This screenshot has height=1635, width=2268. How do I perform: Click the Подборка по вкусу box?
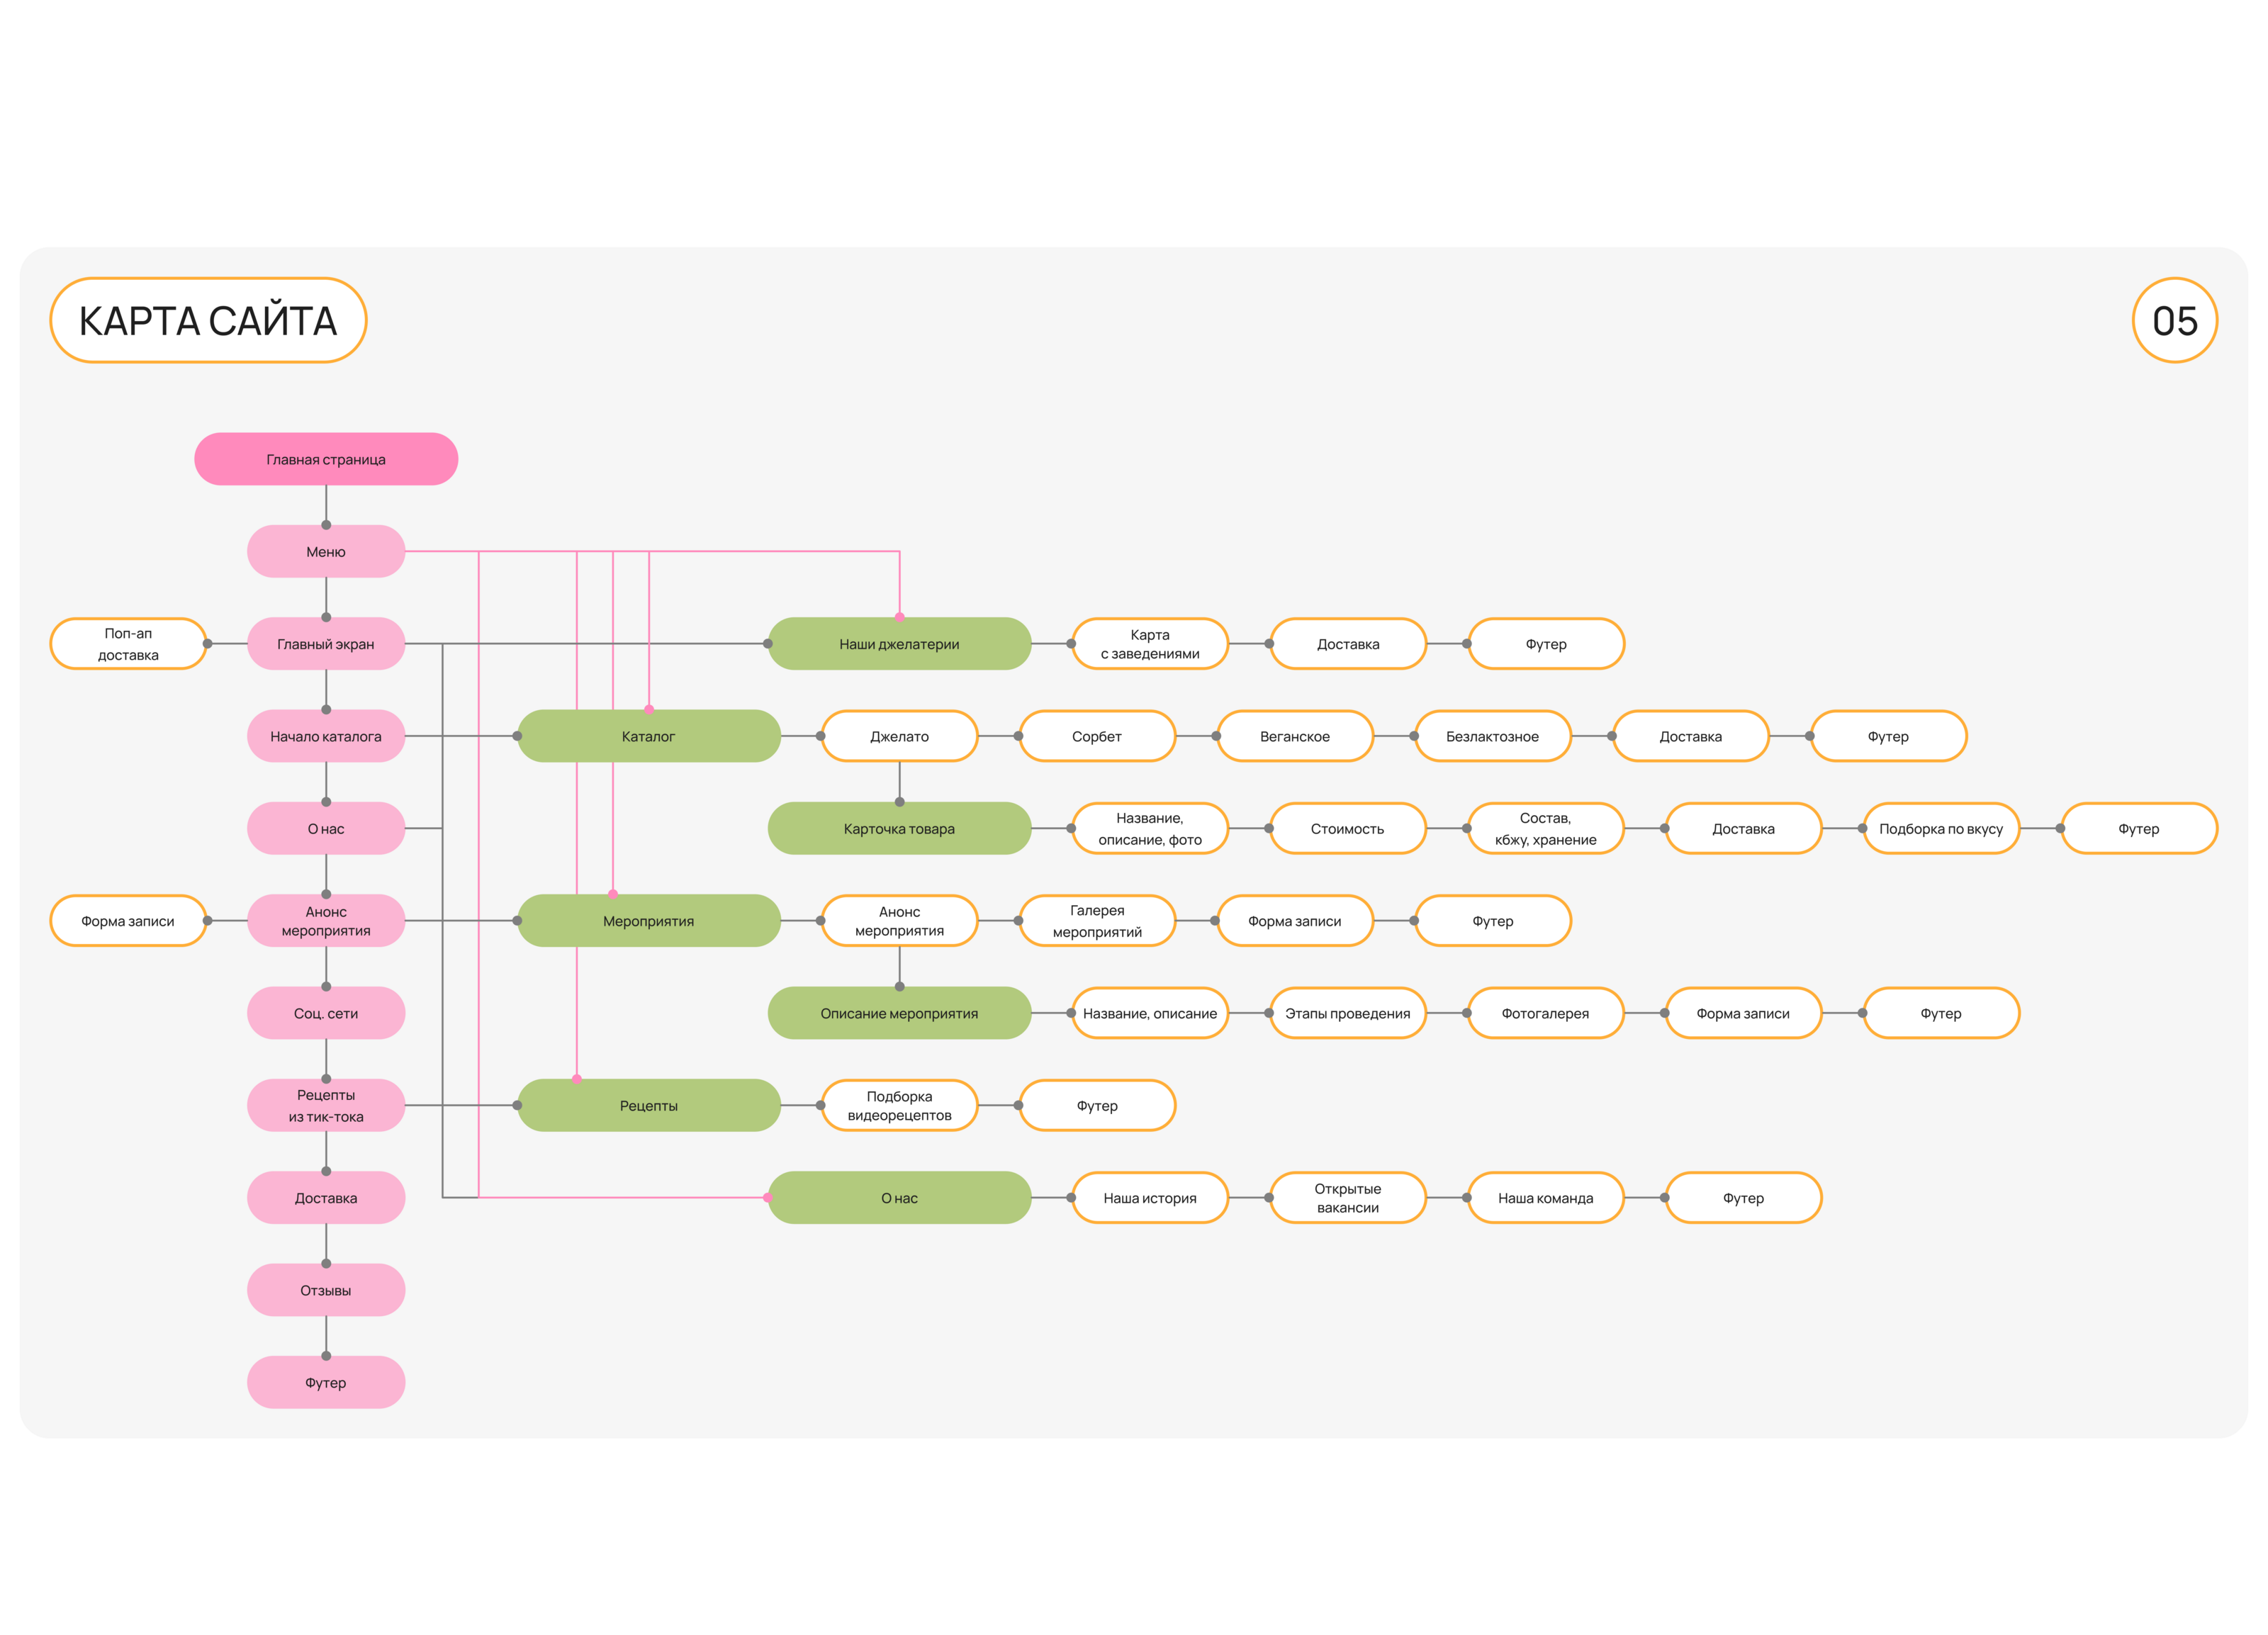1940,828
